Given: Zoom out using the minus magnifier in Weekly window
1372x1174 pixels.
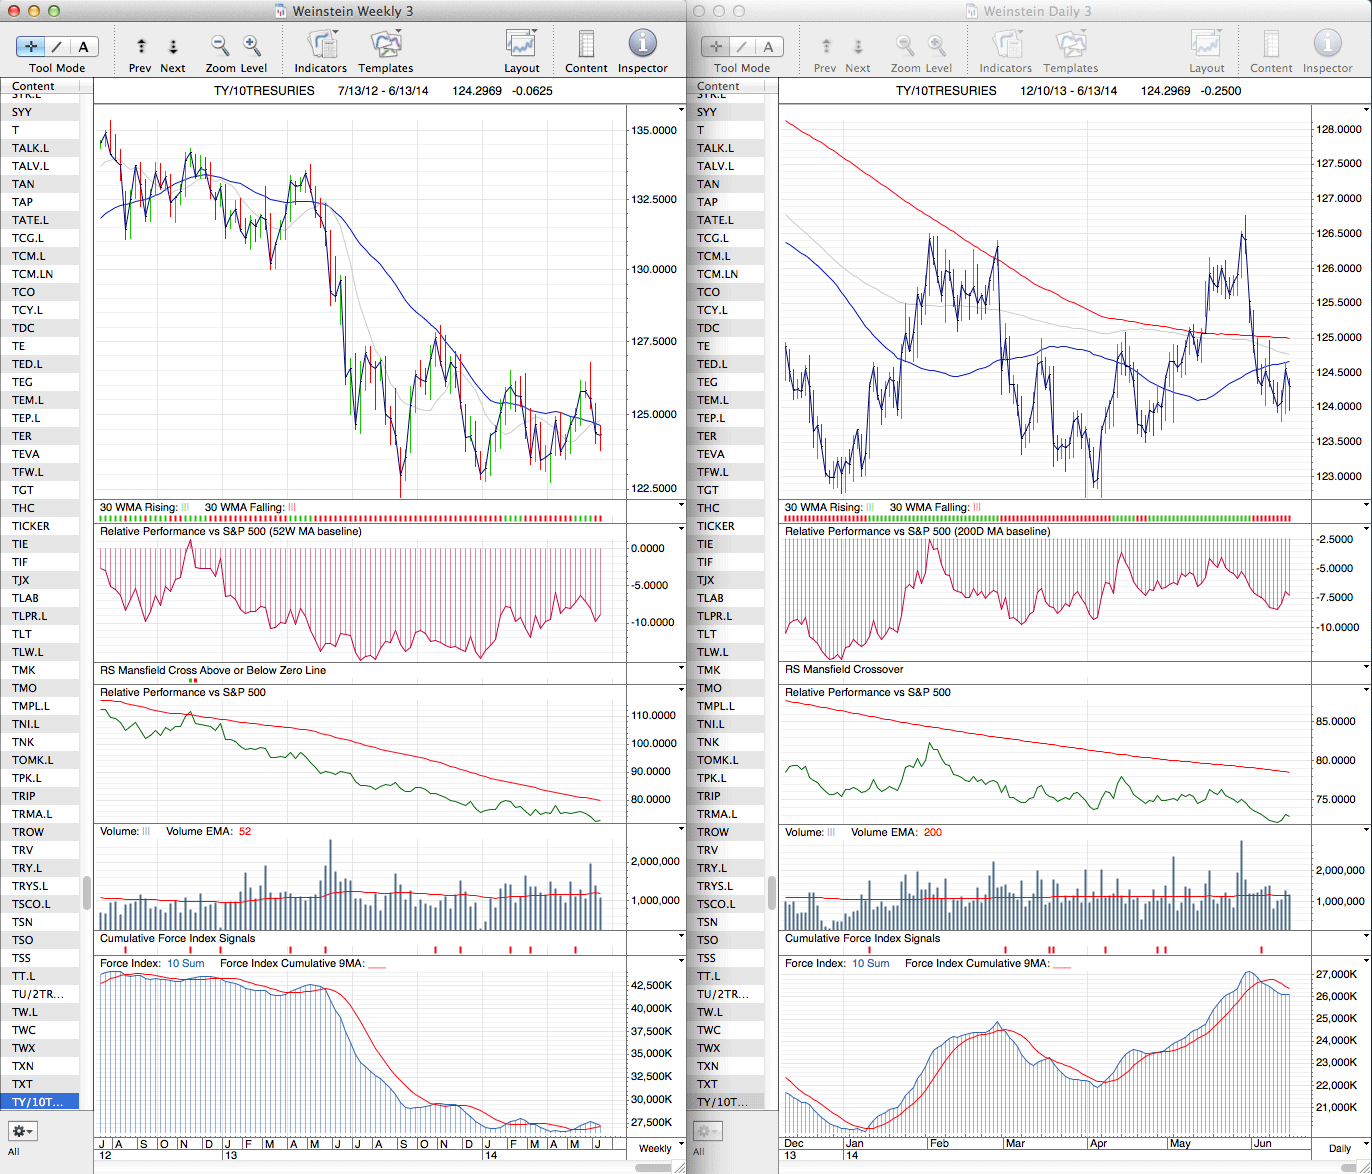Looking at the screenshot, I should click(220, 46).
